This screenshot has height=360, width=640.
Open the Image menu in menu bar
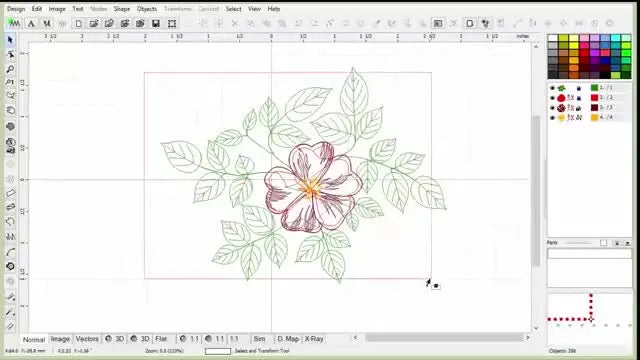57,9
